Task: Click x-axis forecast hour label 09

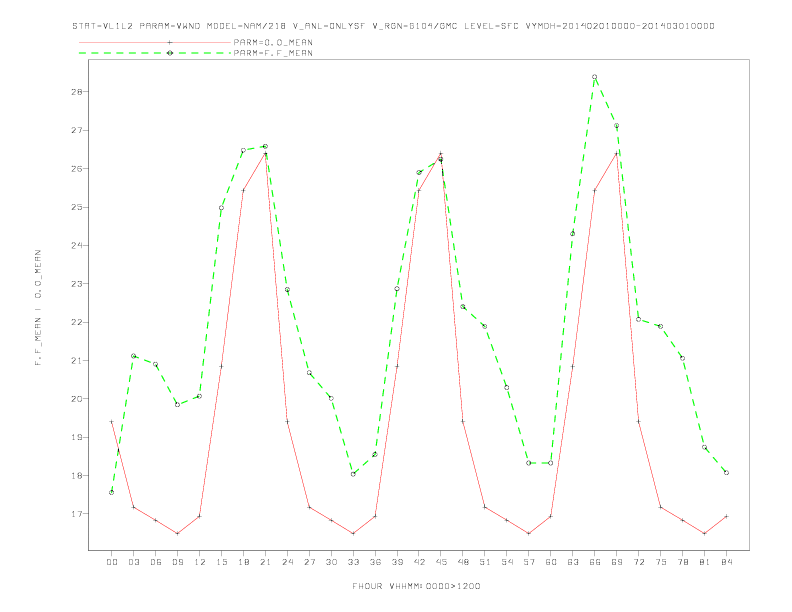Action: pyautogui.click(x=177, y=562)
